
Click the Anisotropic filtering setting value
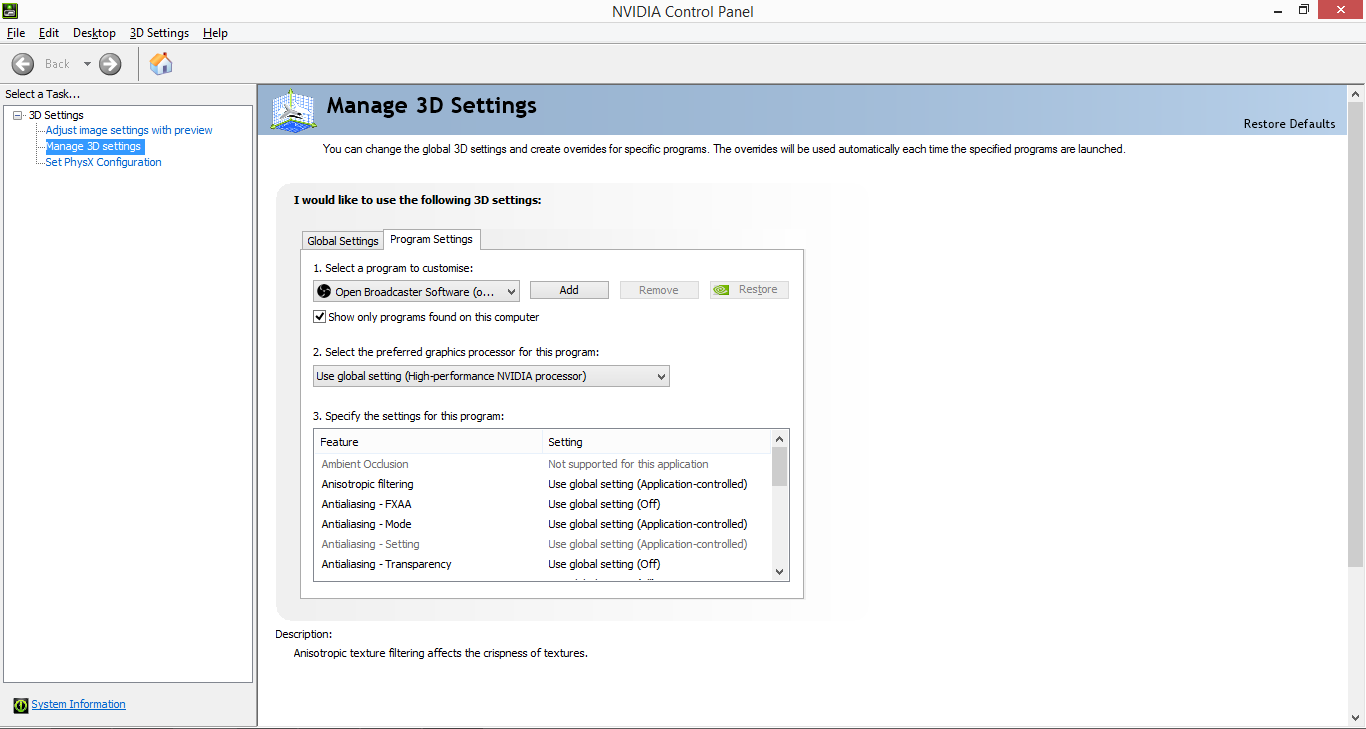648,484
